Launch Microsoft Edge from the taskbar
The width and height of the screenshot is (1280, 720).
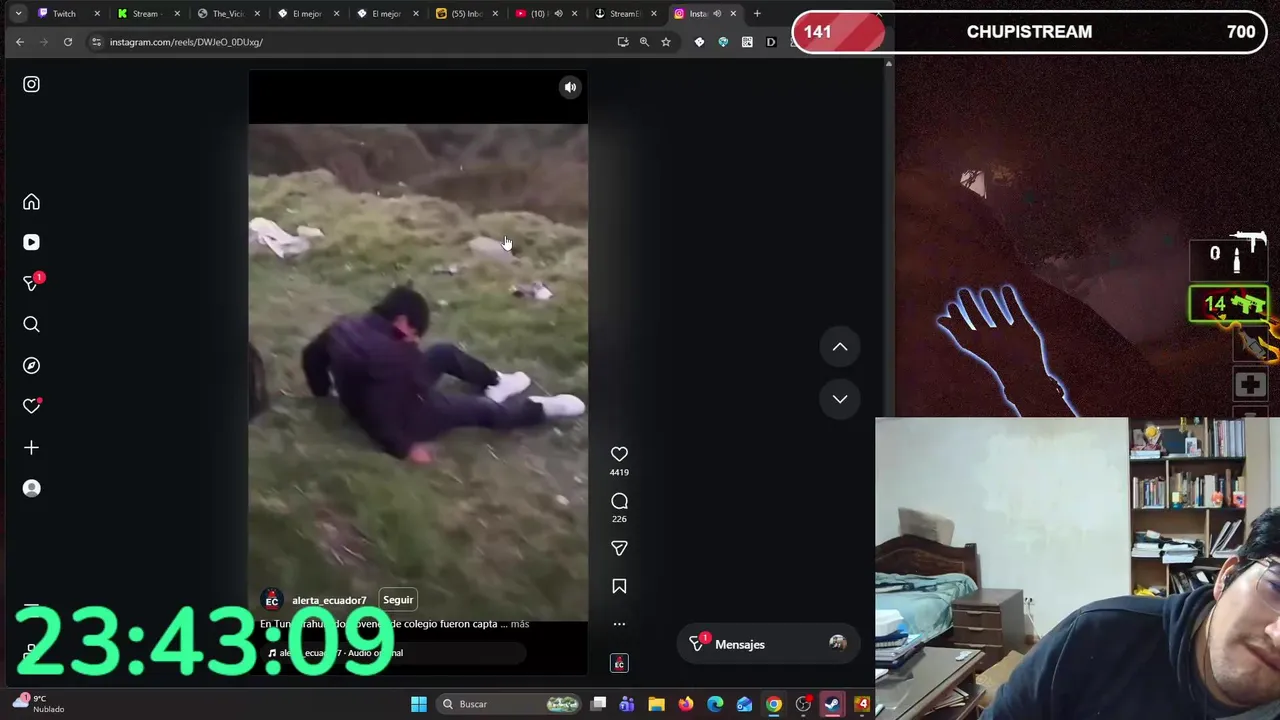(x=715, y=704)
